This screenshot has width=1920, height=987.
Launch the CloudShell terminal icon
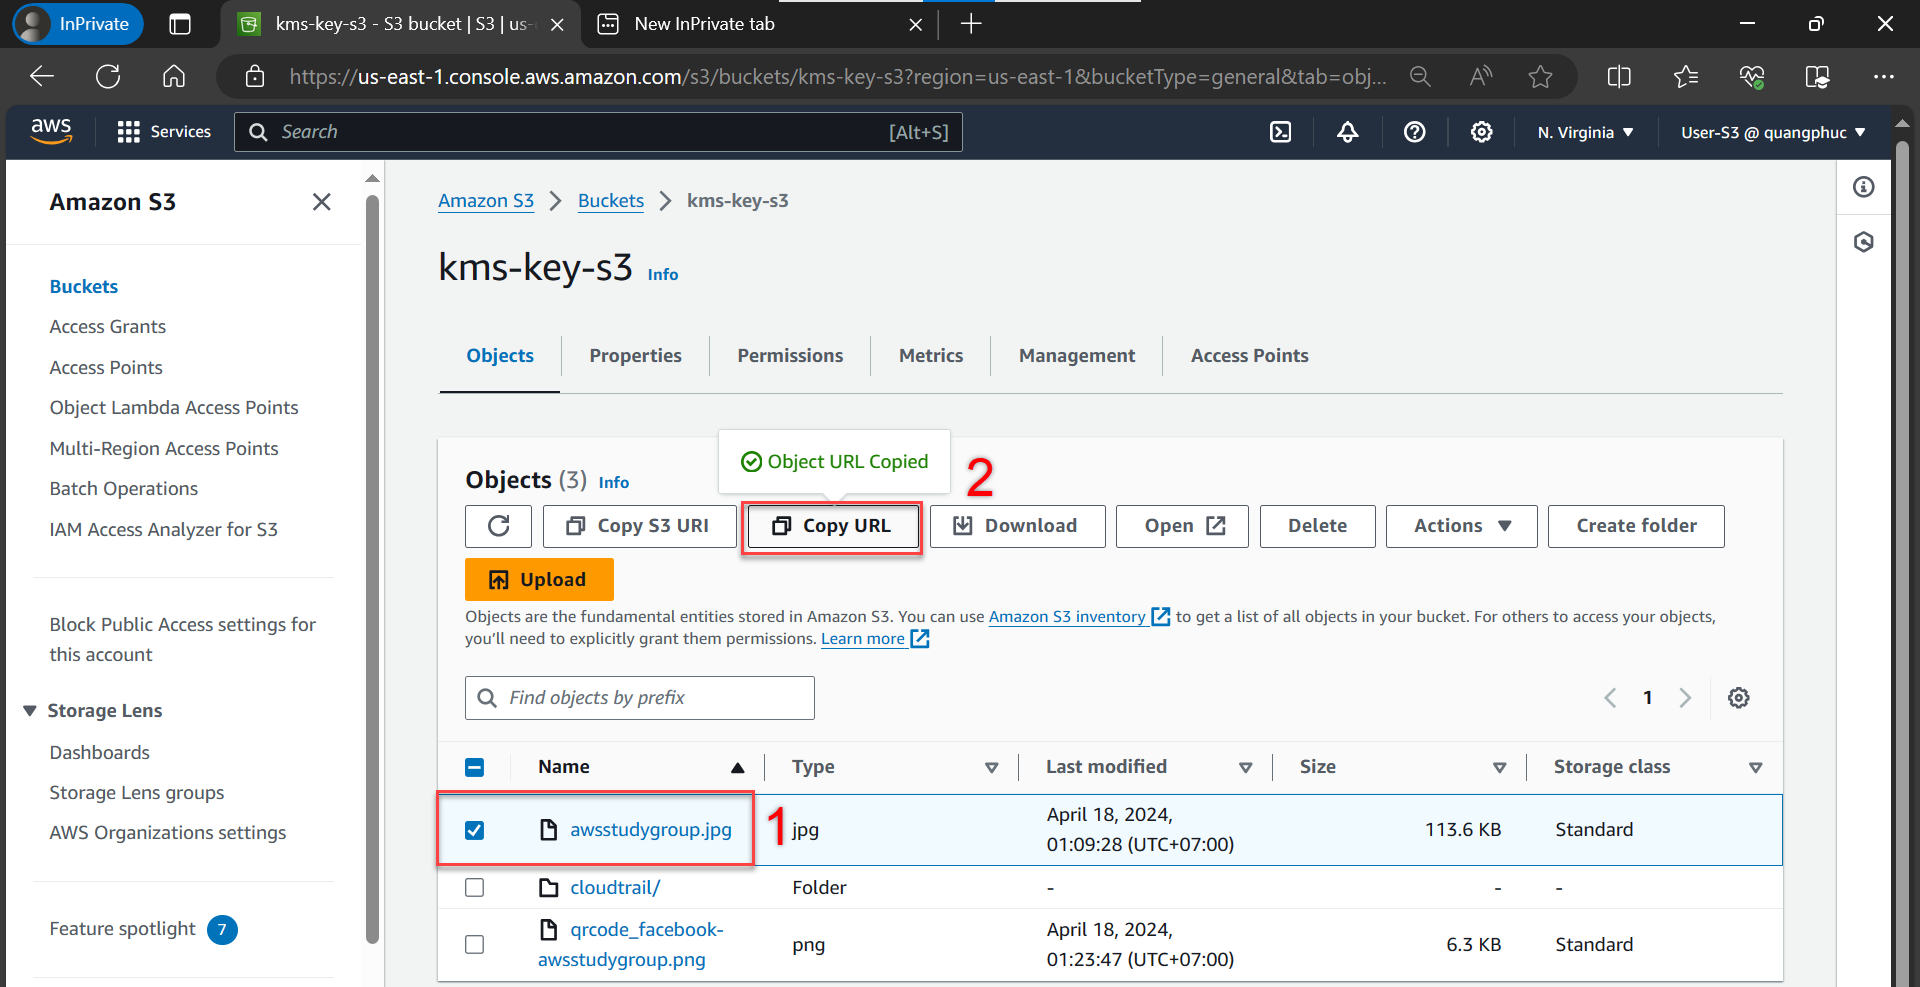[1280, 132]
